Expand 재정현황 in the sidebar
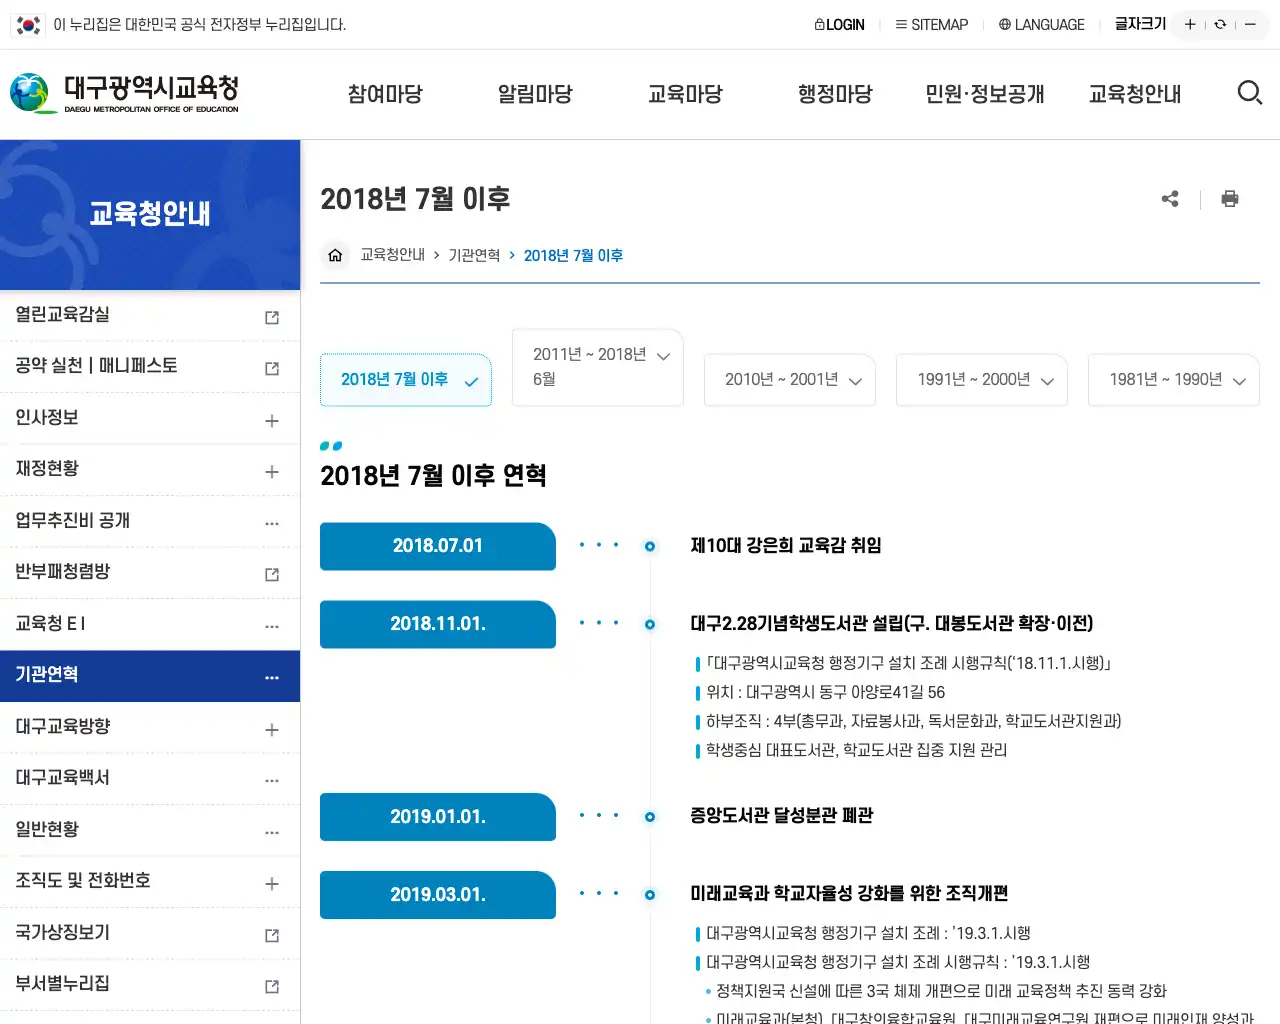The height and width of the screenshot is (1024, 1280). tap(271, 469)
